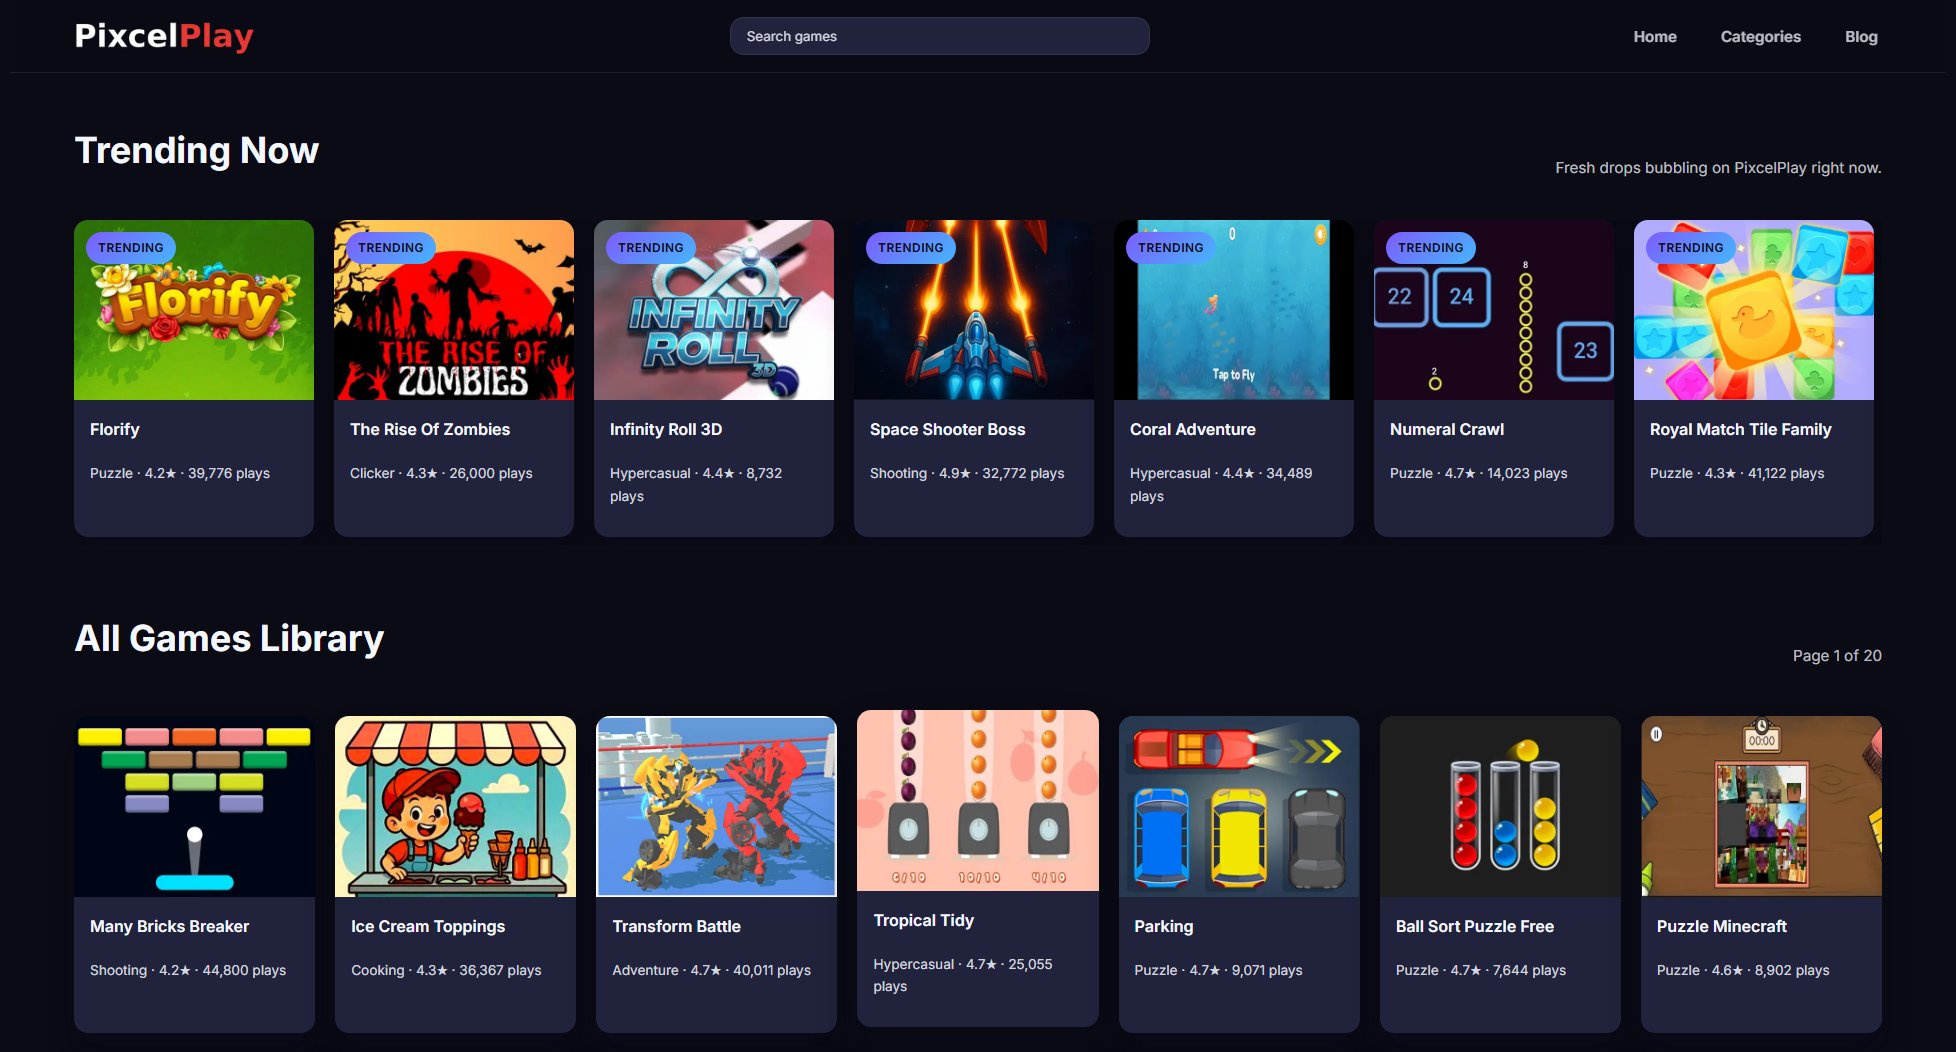Open the Categories menu item
The height and width of the screenshot is (1052, 1956).
point(1760,36)
